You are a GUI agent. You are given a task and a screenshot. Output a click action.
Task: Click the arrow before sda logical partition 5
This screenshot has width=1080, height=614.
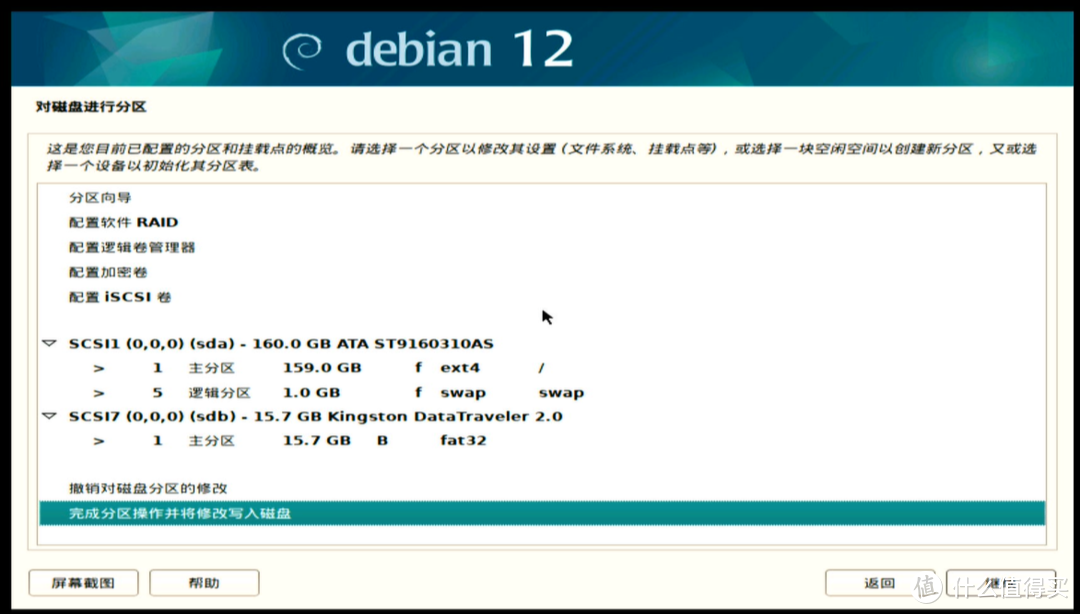click(x=99, y=393)
